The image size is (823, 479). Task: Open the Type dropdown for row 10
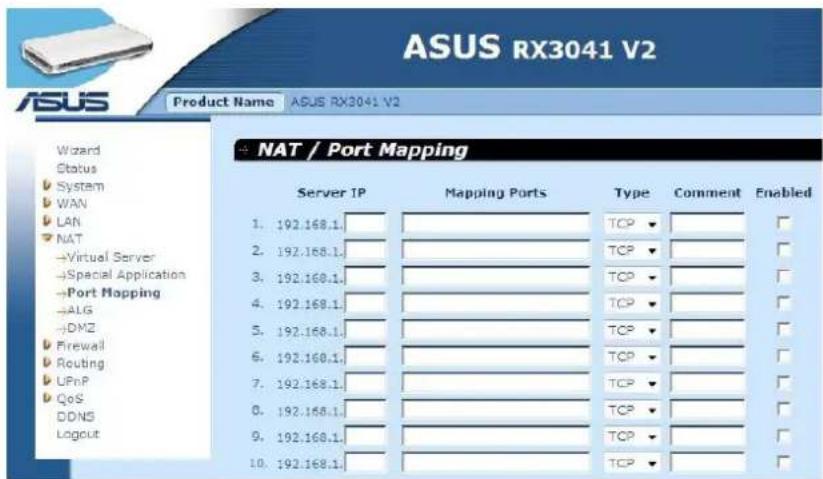(x=632, y=464)
